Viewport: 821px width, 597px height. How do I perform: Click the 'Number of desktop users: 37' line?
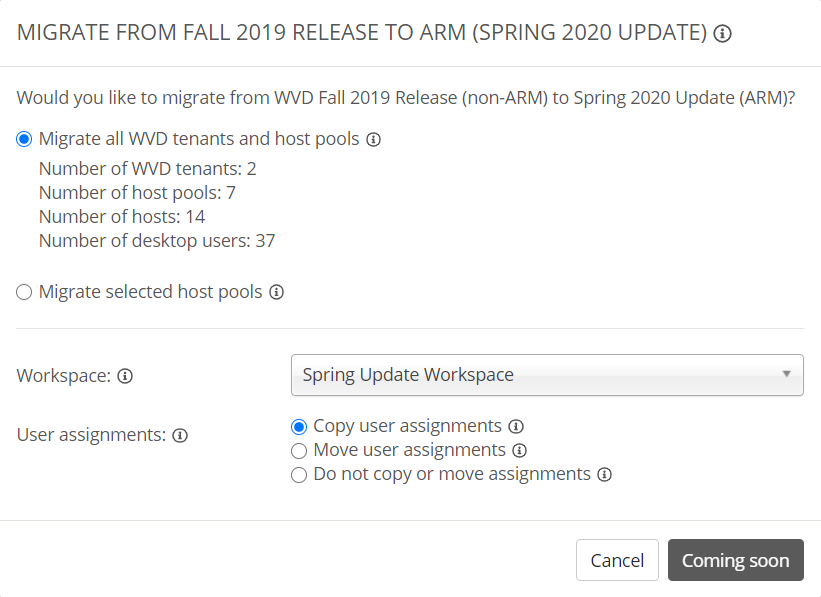157,241
